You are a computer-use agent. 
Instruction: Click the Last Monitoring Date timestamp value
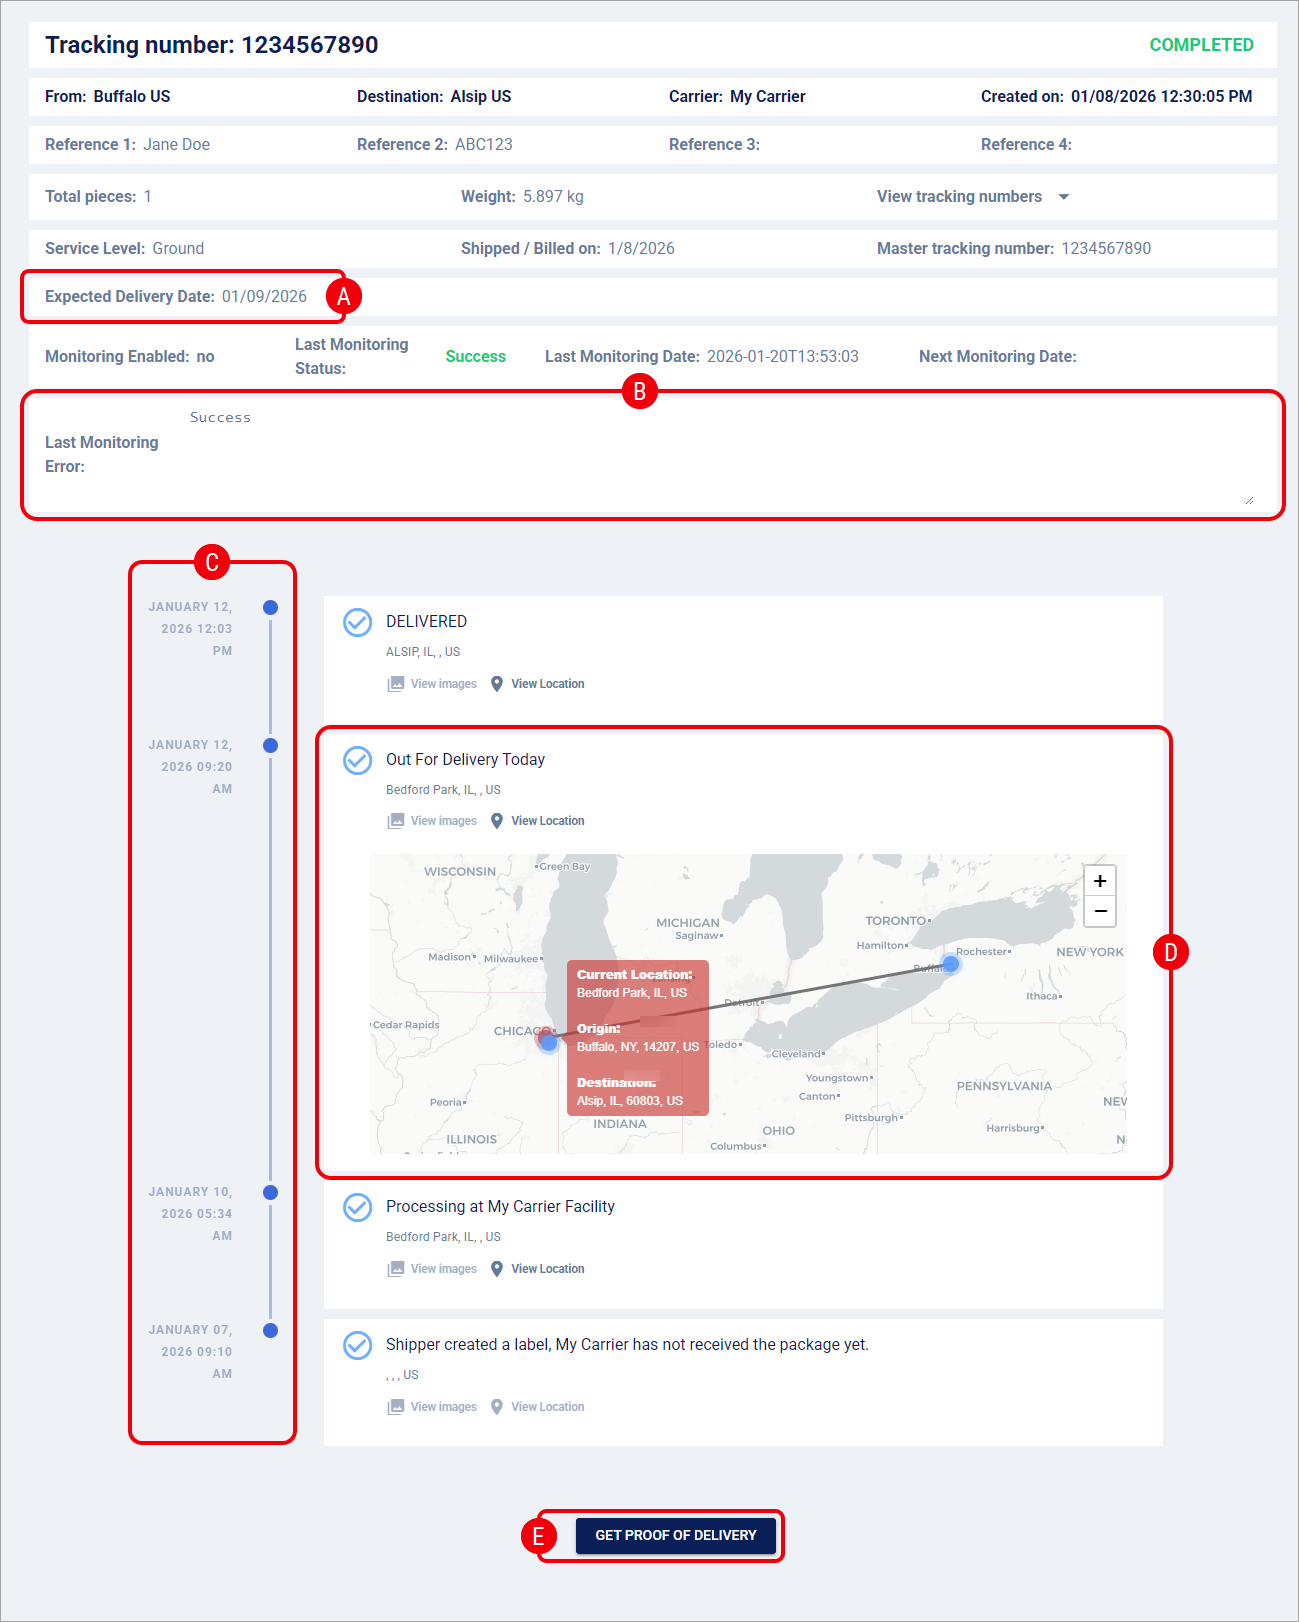coord(783,357)
